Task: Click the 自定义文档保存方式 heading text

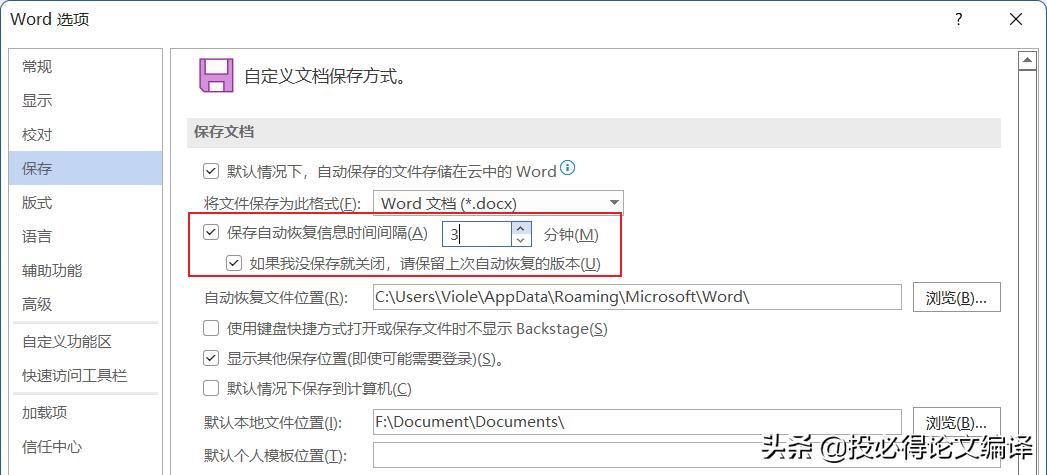Action: coord(325,76)
